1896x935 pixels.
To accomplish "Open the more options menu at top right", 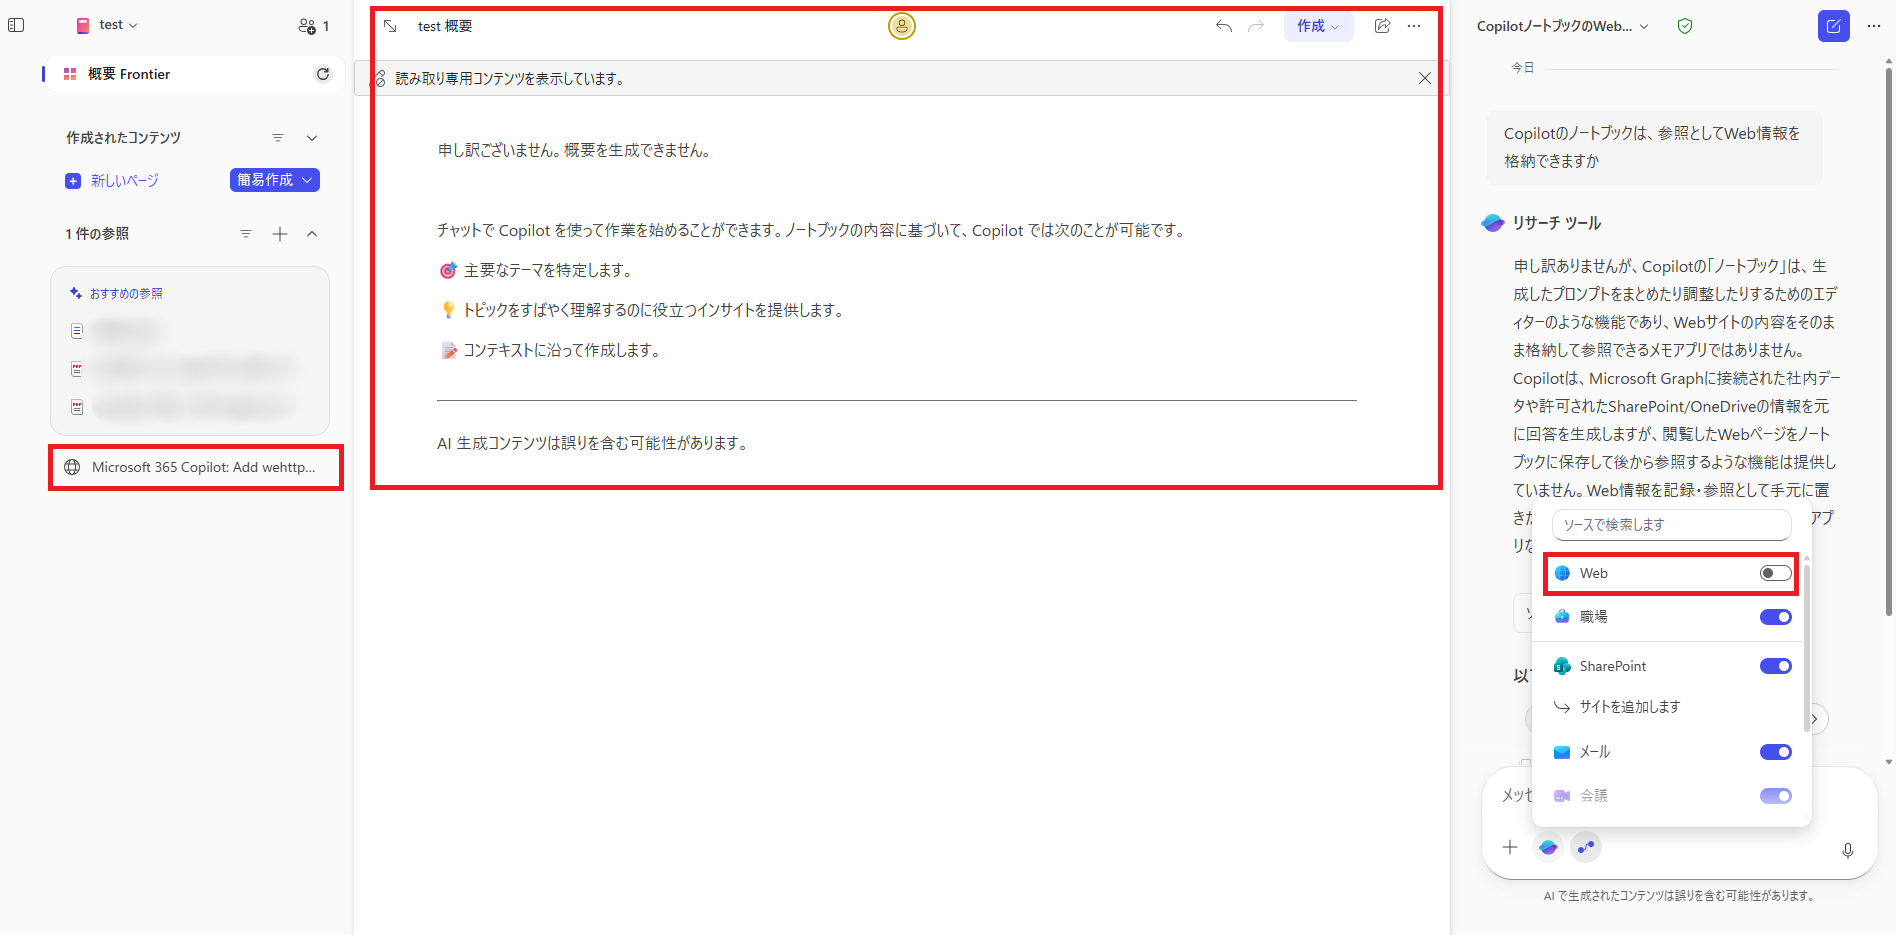I will pyautogui.click(x=1875, y=25).
